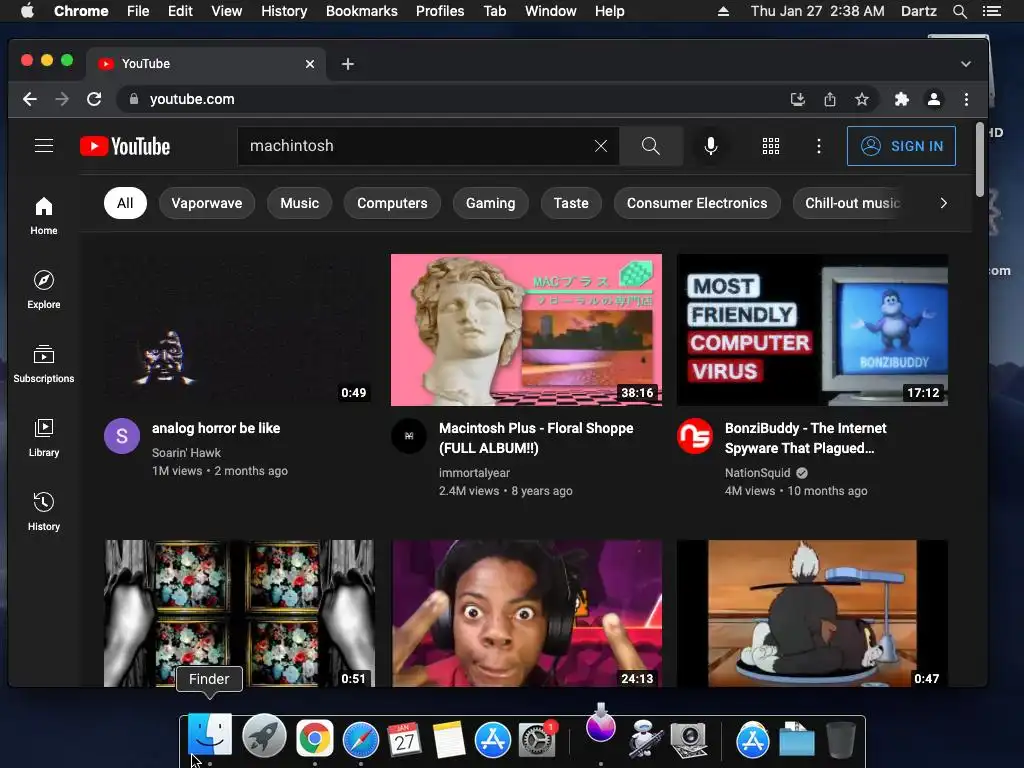Open YouTube apps grid menu
Image resolution: width=1024 pixels, height=768 pixels.
click(771, 146)
